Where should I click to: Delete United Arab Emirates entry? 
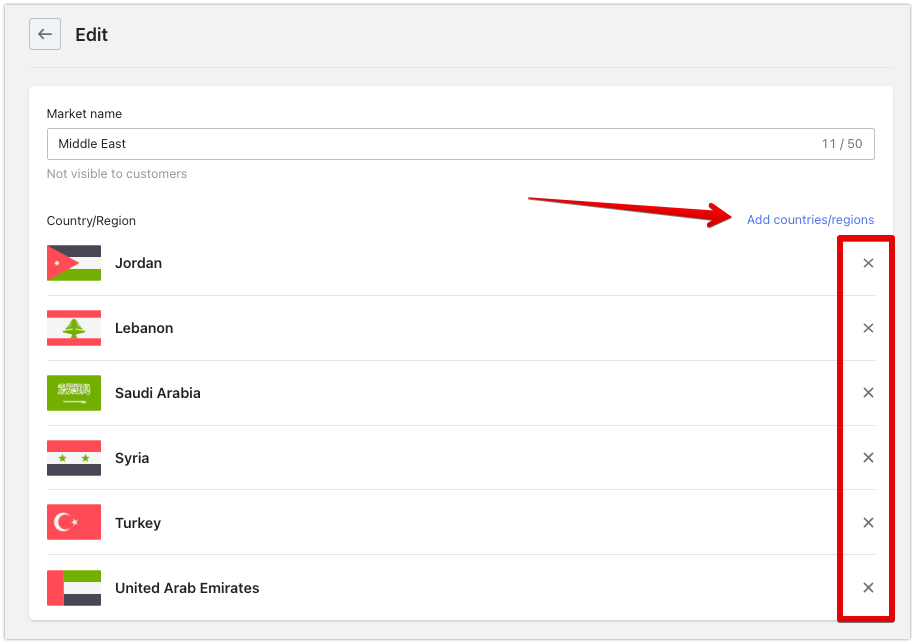tap(868, 587)
